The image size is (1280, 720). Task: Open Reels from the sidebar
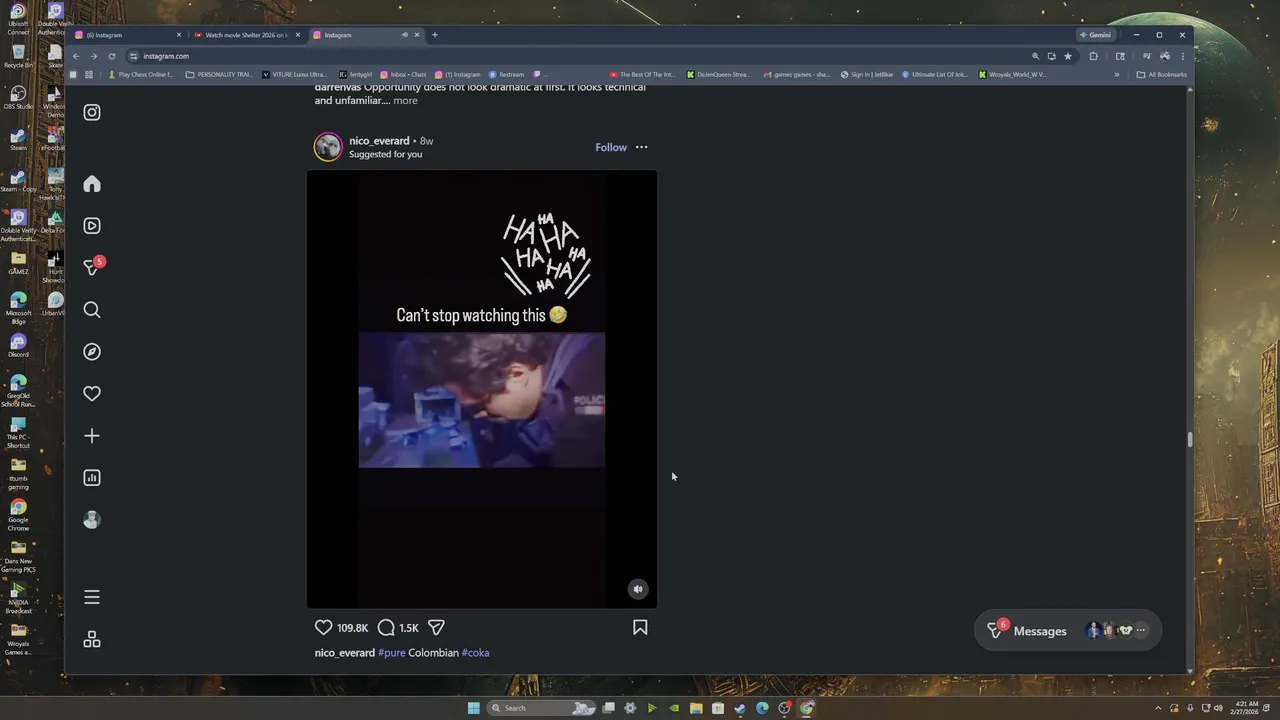[x=92, y=226]
